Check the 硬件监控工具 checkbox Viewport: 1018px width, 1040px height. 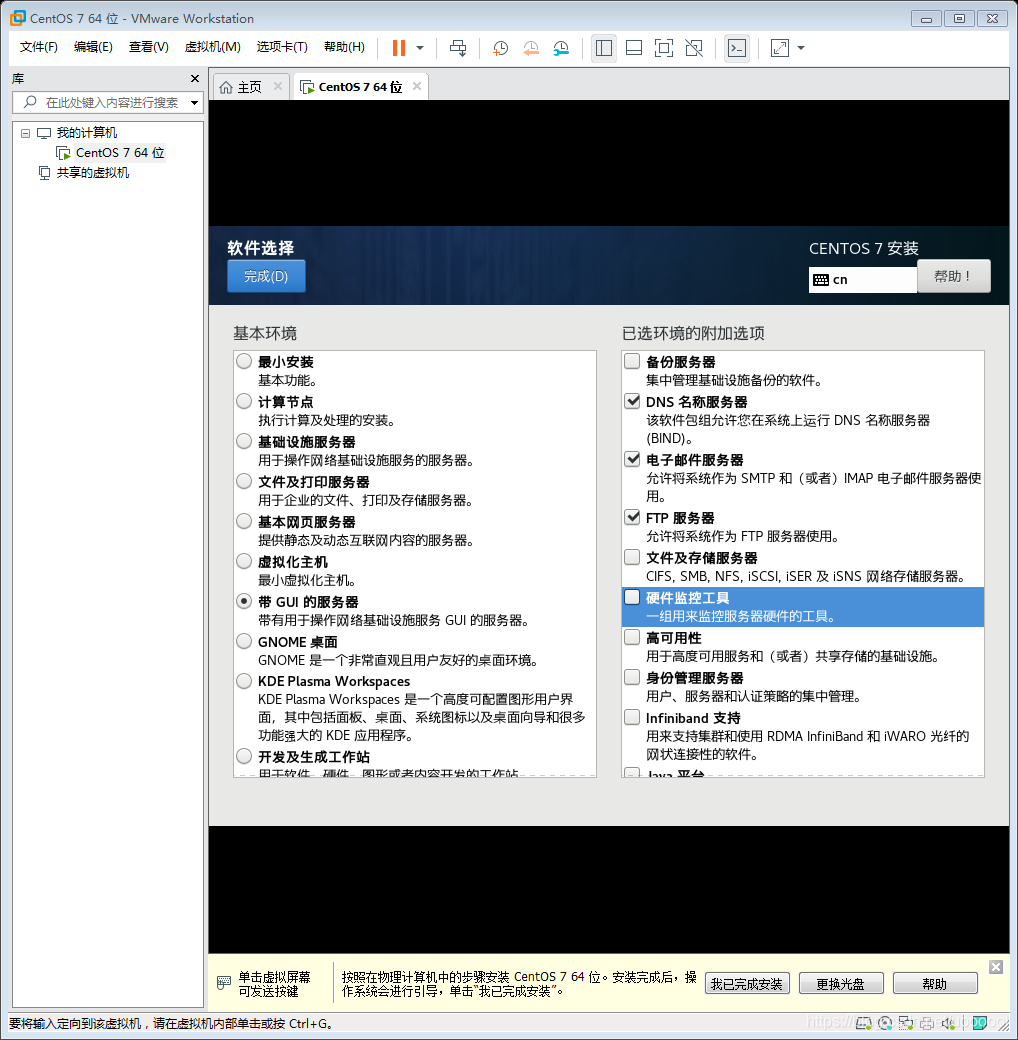pyautogui.click(x=632, y=597)
